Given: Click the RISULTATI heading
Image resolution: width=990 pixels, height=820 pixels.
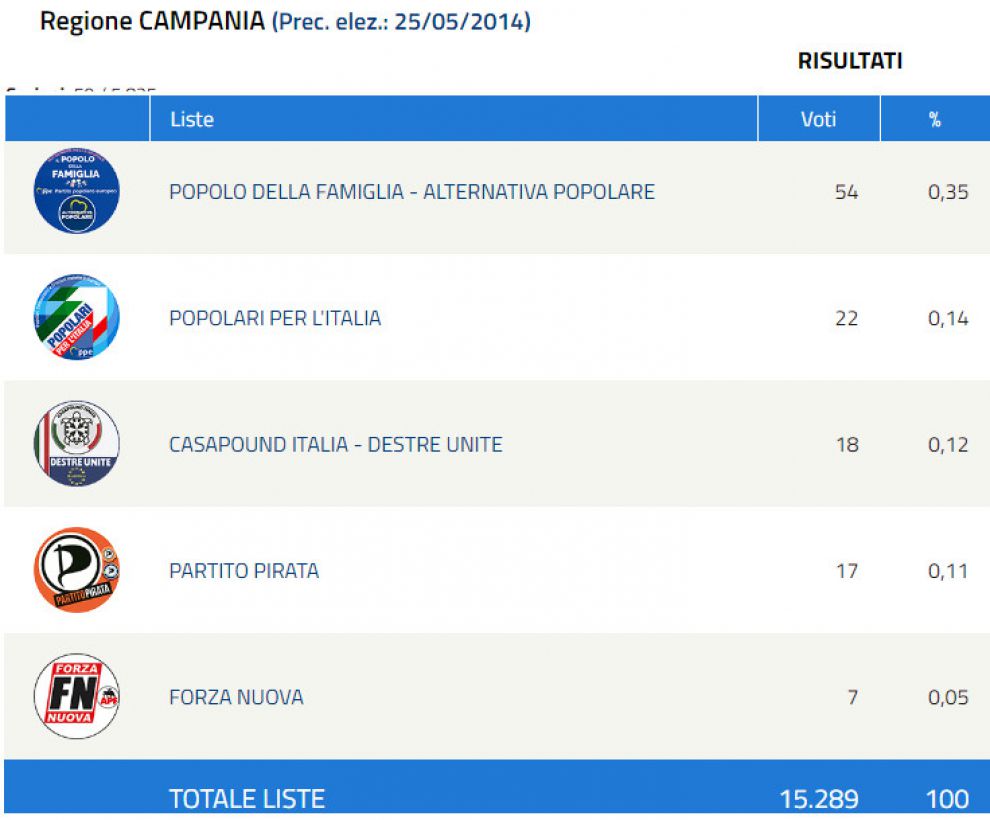Looking at the screenshot, I should click(849, 61).
